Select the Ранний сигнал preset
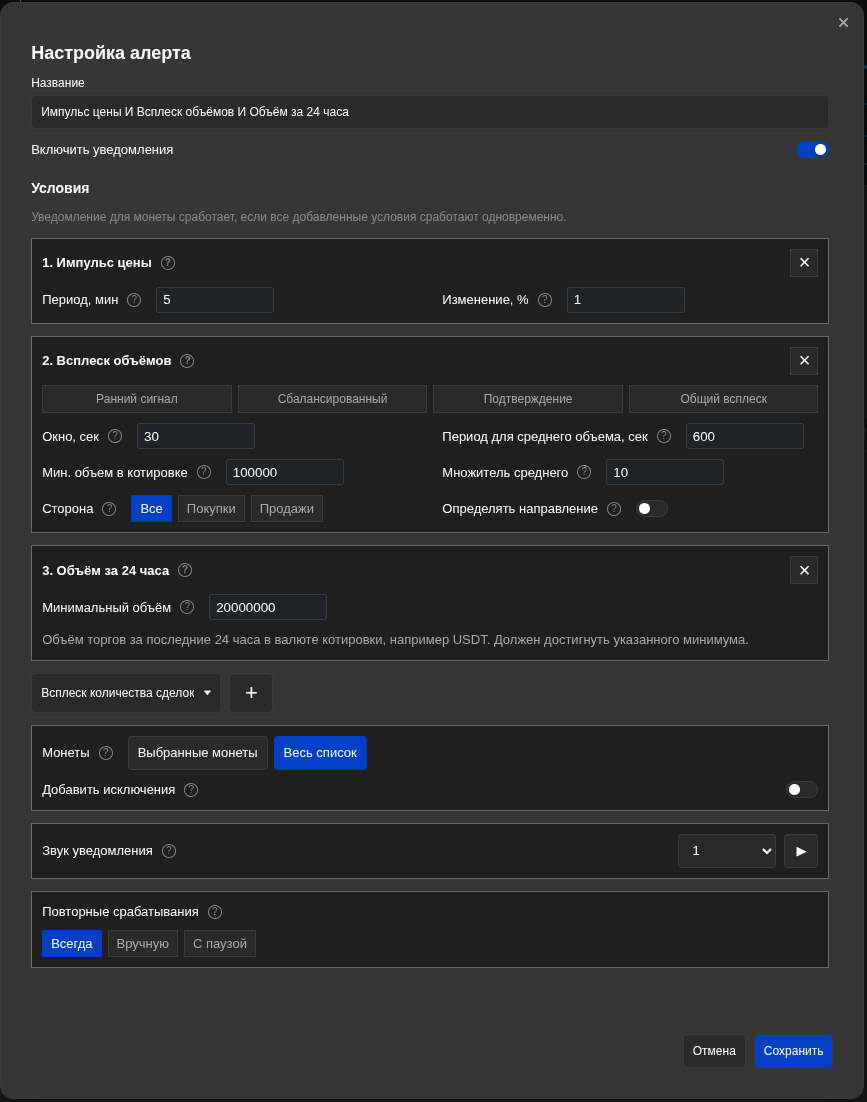867x1102 pixels. pos(137,399)
